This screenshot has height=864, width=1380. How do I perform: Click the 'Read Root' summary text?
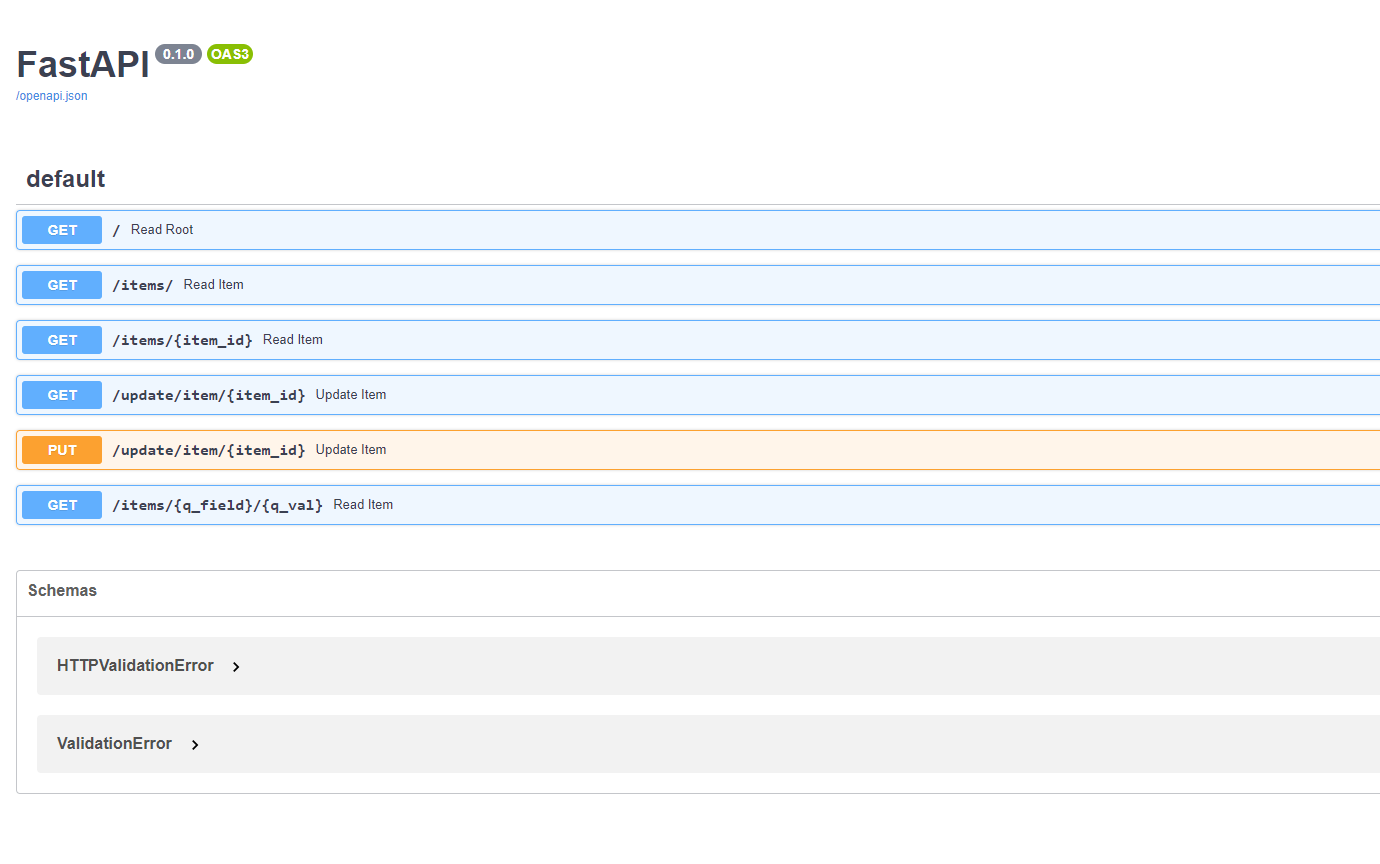(162, 230)
